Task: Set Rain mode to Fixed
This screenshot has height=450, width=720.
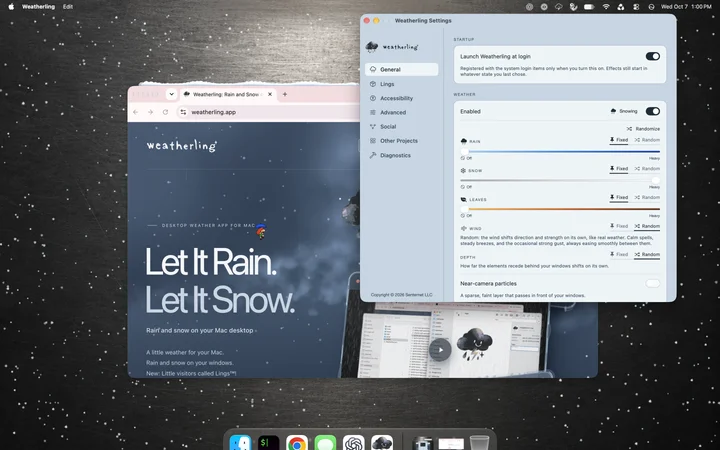Action: (x=619, y=140)
